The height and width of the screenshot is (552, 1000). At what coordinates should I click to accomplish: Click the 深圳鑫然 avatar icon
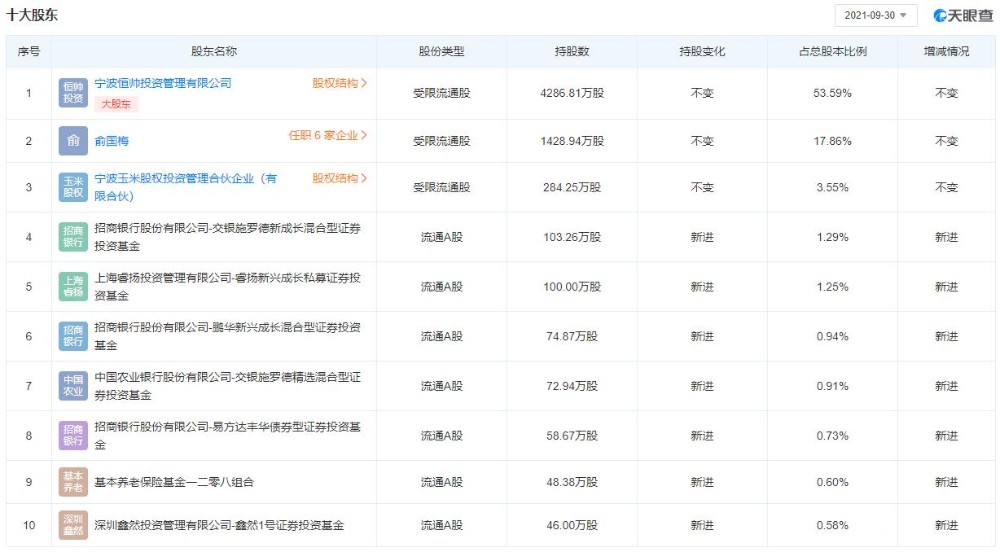(x=73, y=525)
